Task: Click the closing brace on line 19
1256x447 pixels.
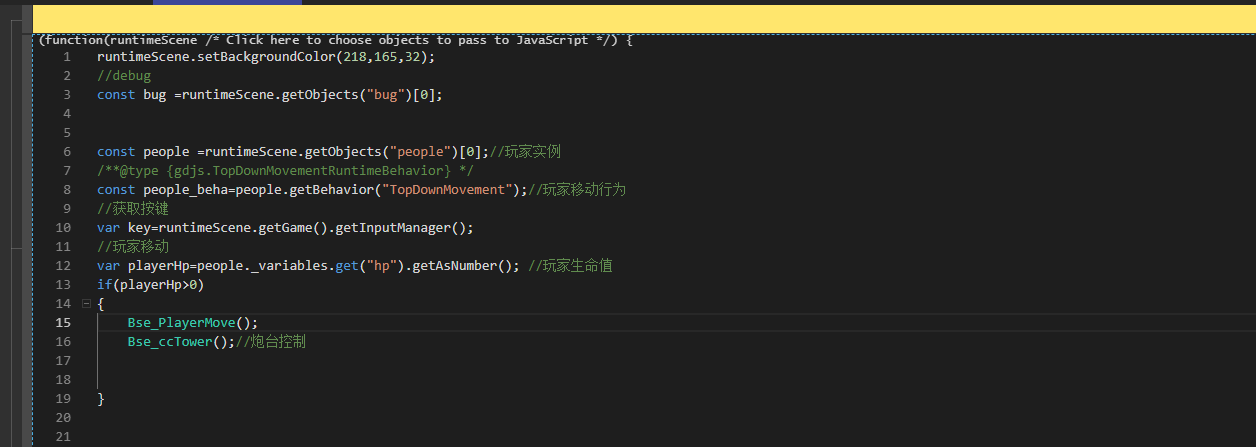Action: [x=101, y=398]
